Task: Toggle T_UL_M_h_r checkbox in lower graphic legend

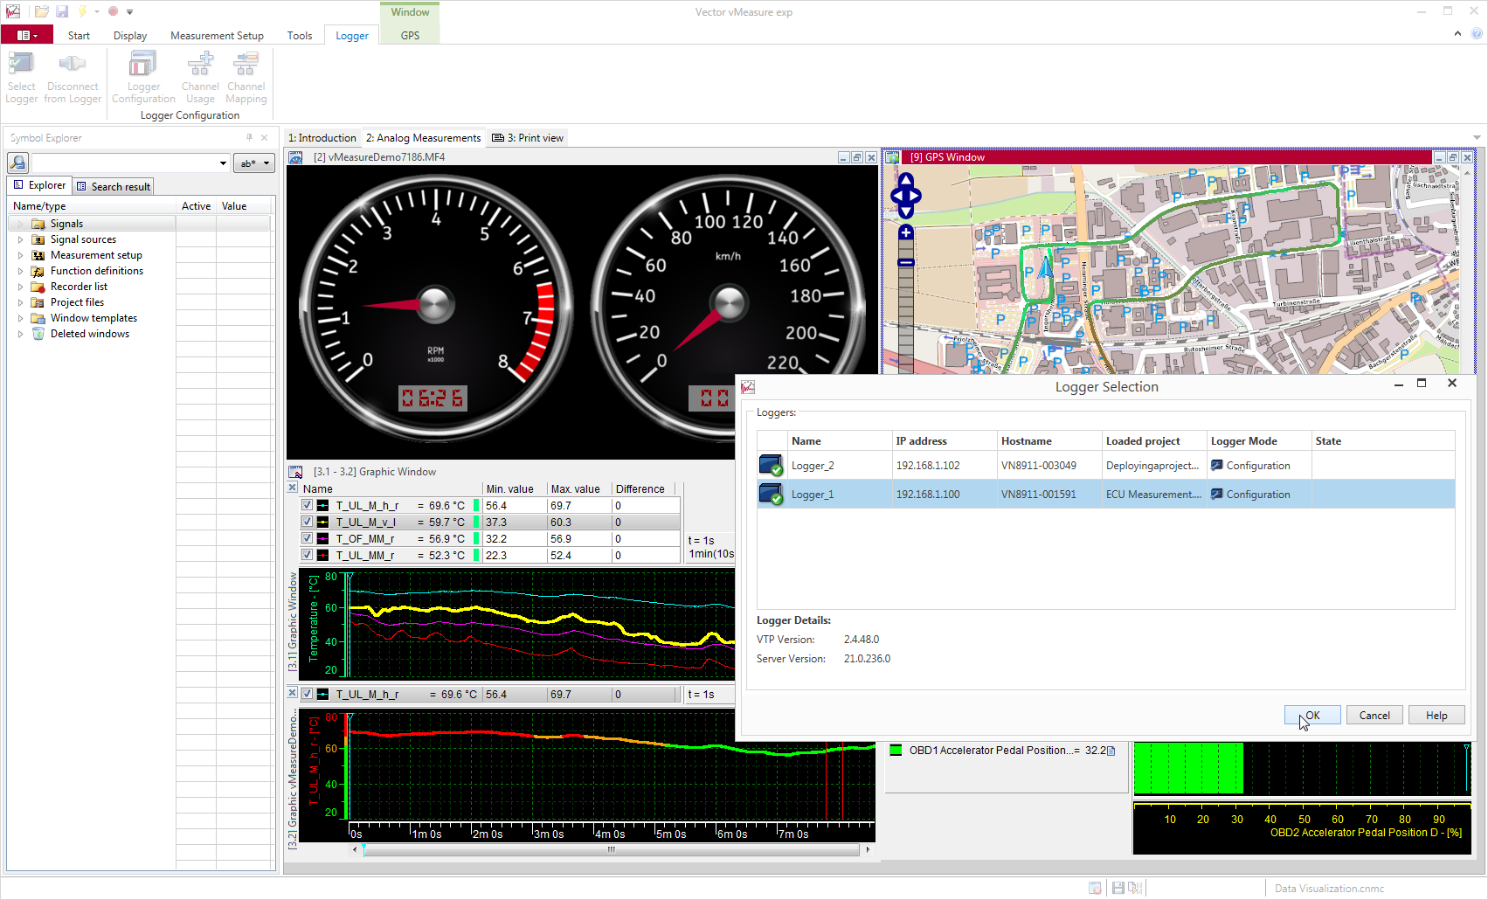Action: pyautogui.click(x=307, y=694)
